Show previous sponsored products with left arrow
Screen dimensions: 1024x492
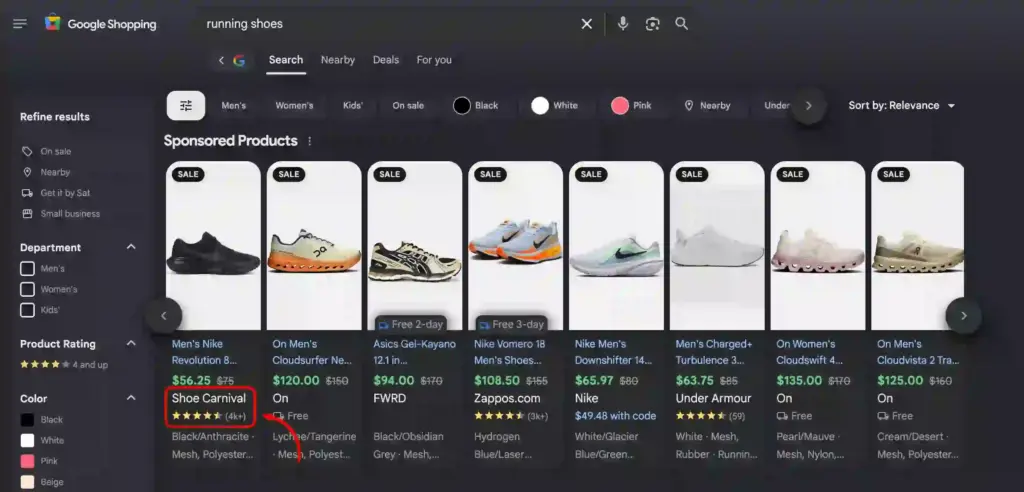(164, 316)
